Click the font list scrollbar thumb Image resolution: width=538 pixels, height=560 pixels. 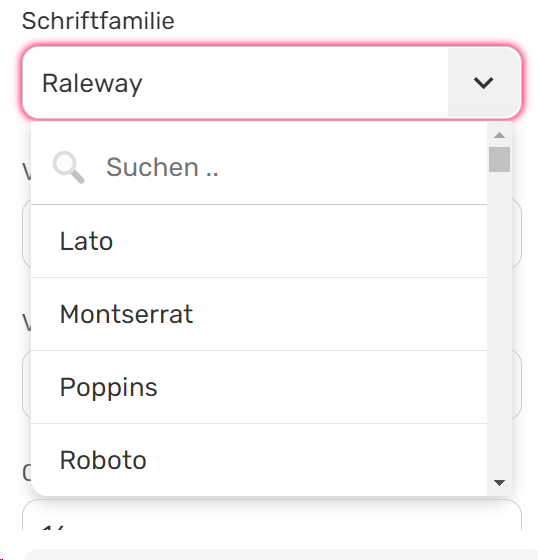point(499,159)
